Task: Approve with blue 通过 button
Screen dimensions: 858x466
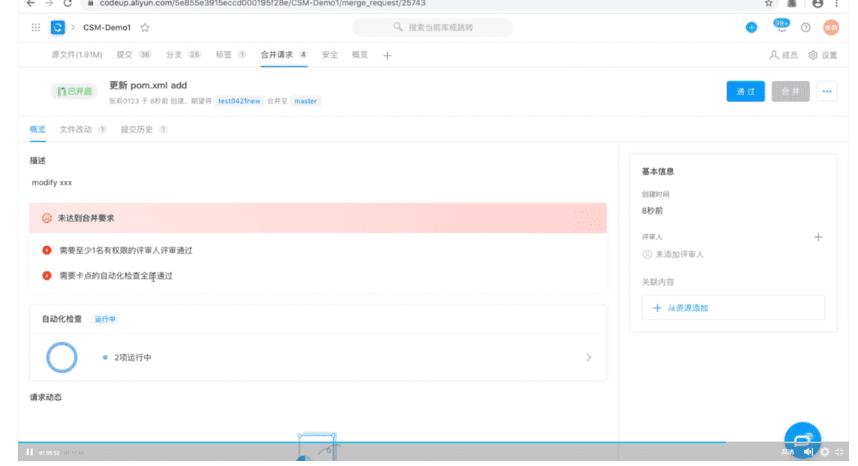Action: pos(745,91)
